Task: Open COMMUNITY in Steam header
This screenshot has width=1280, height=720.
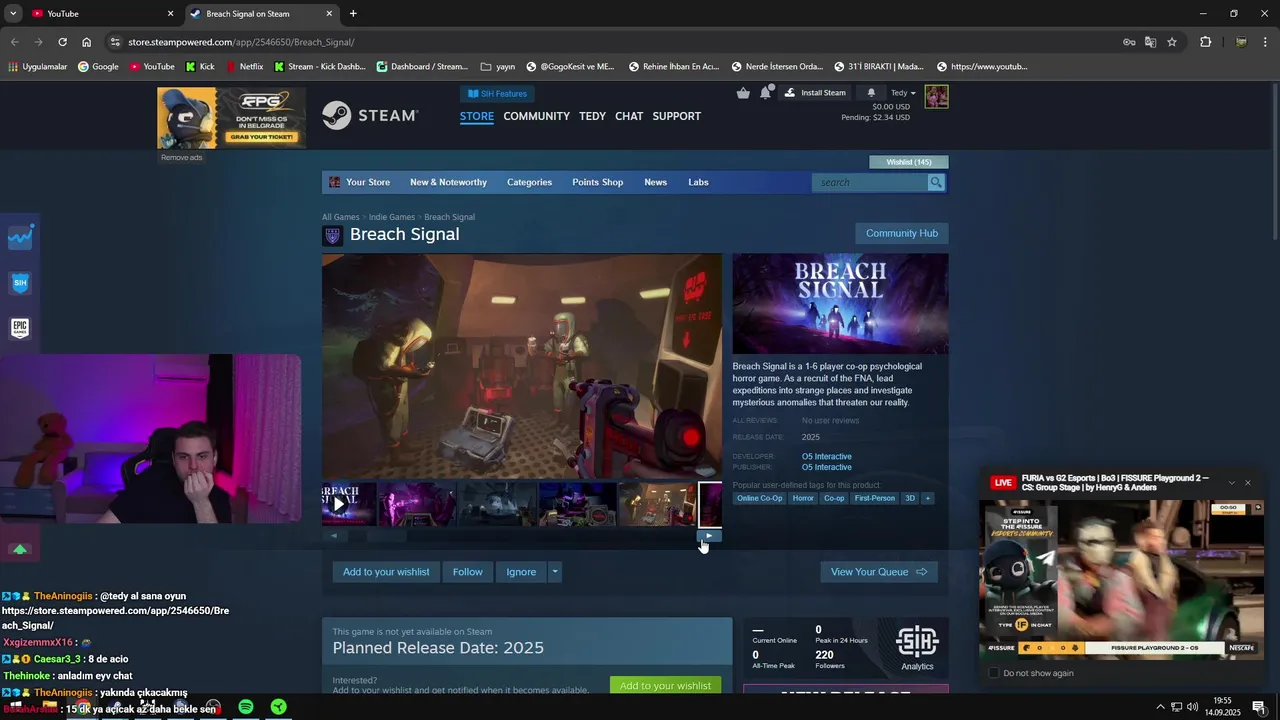Action: click(536, 116)
